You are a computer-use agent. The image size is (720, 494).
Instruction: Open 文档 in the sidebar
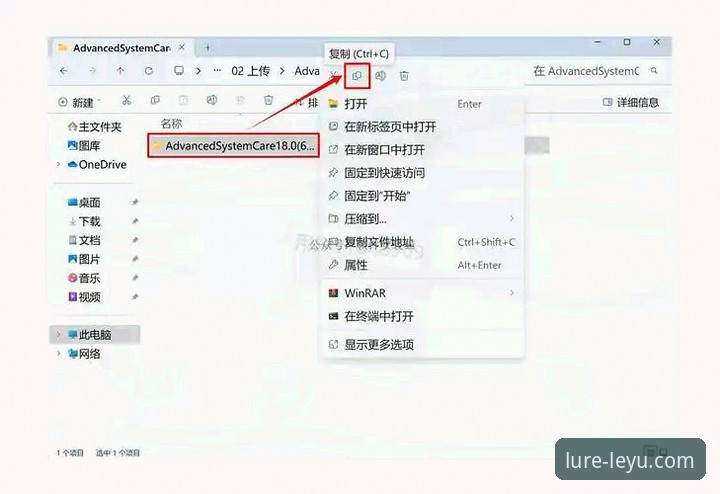(84, 240)
